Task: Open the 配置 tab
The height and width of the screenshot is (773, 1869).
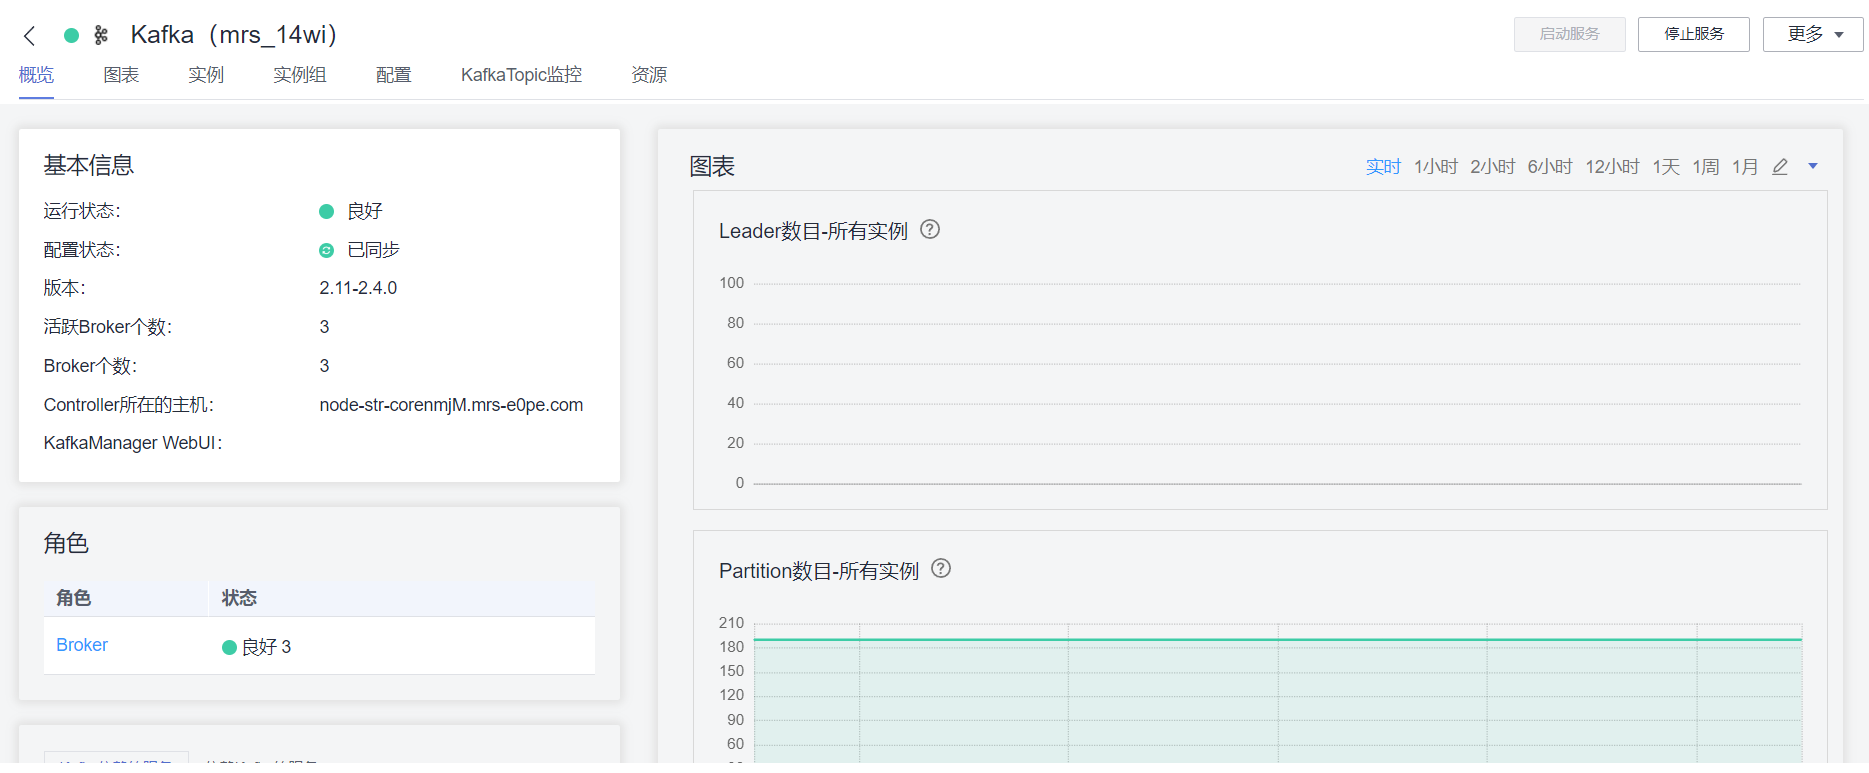Action: pos(394,75)
